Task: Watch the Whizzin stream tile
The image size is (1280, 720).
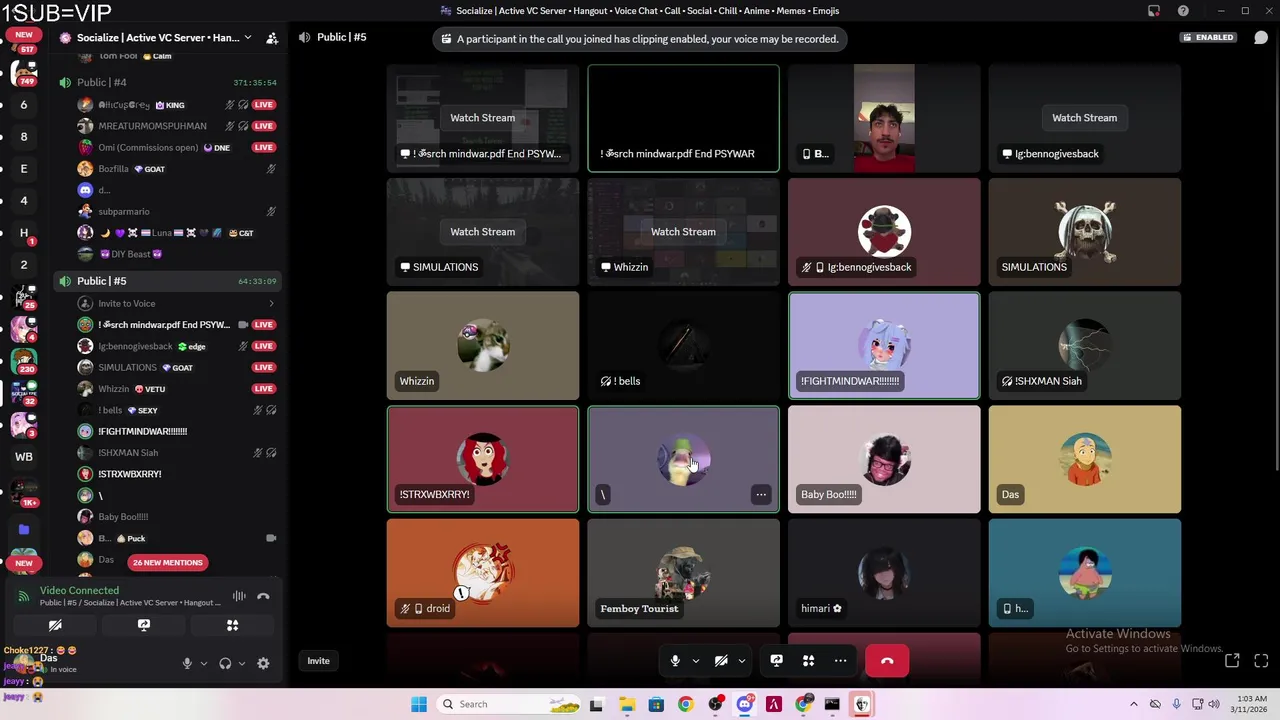Action: click(683, 232)
